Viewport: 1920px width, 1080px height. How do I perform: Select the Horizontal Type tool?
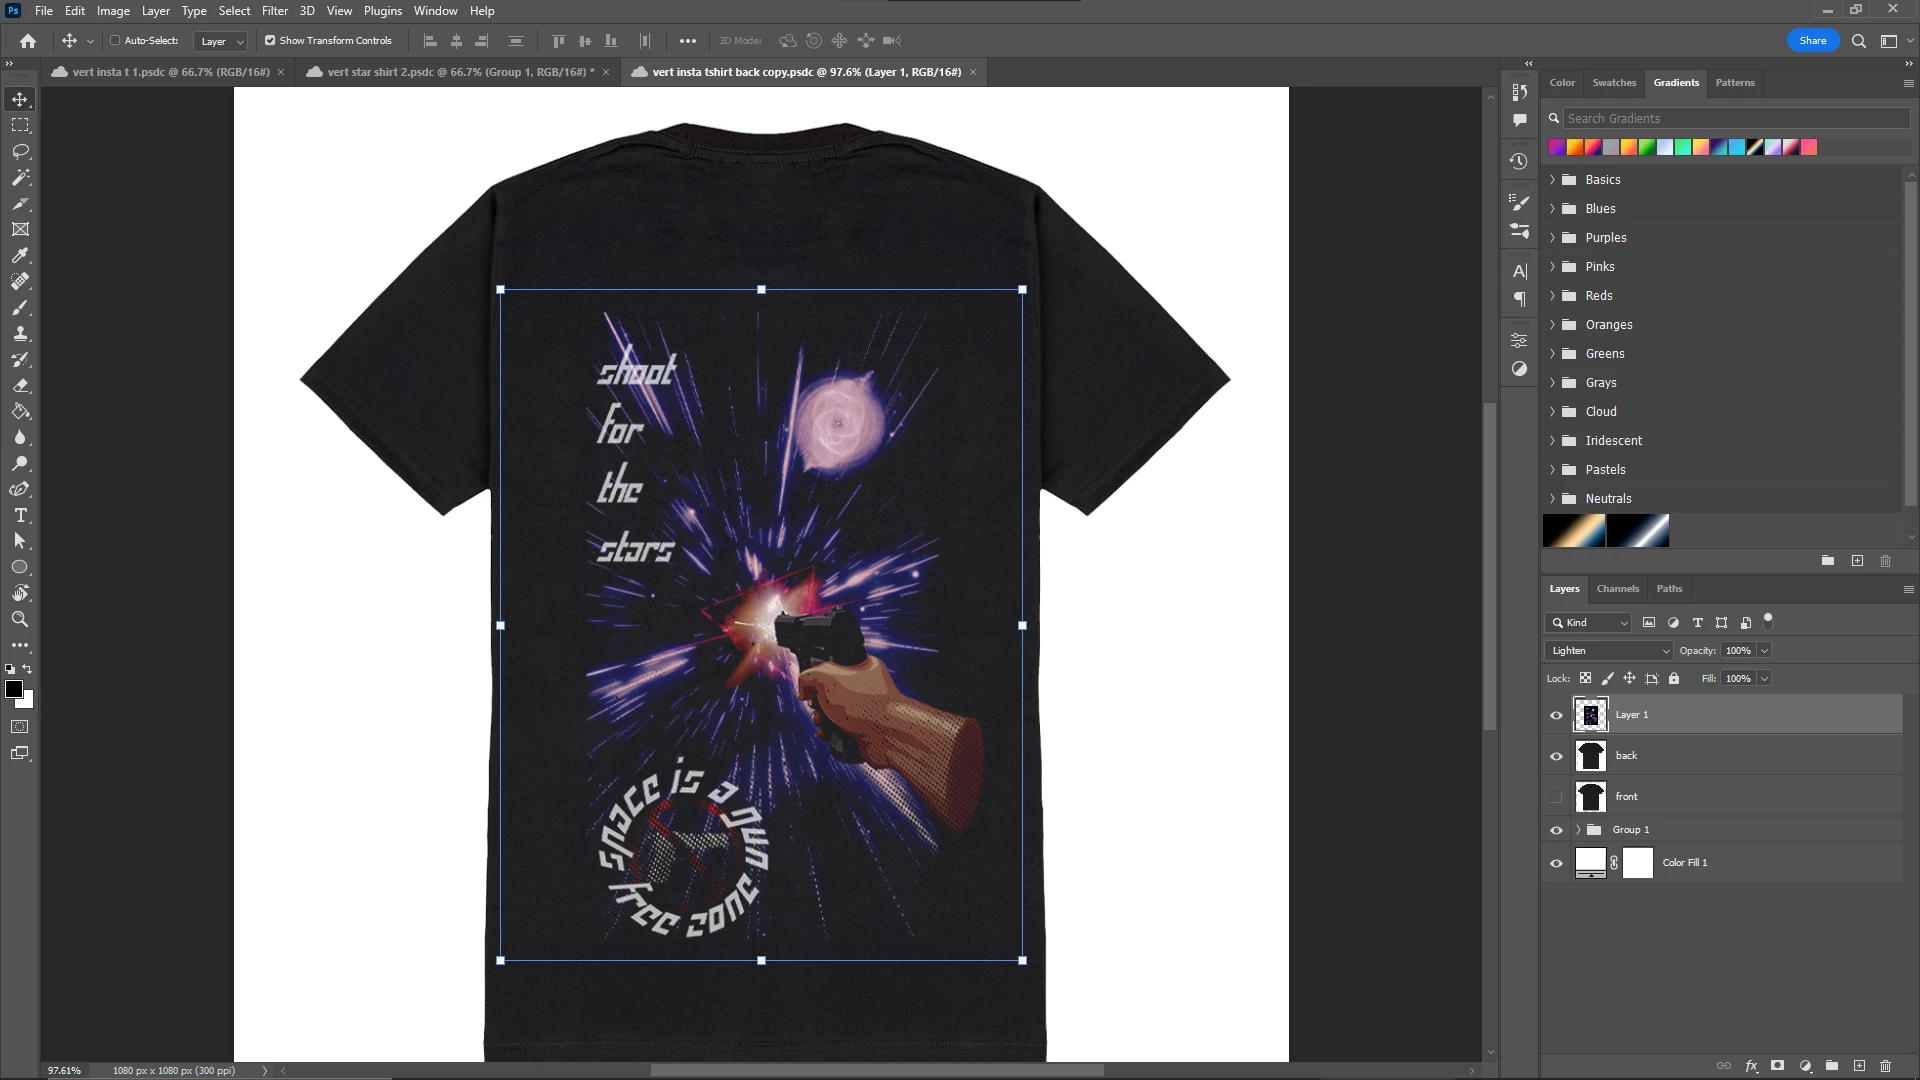coord(20,516)
